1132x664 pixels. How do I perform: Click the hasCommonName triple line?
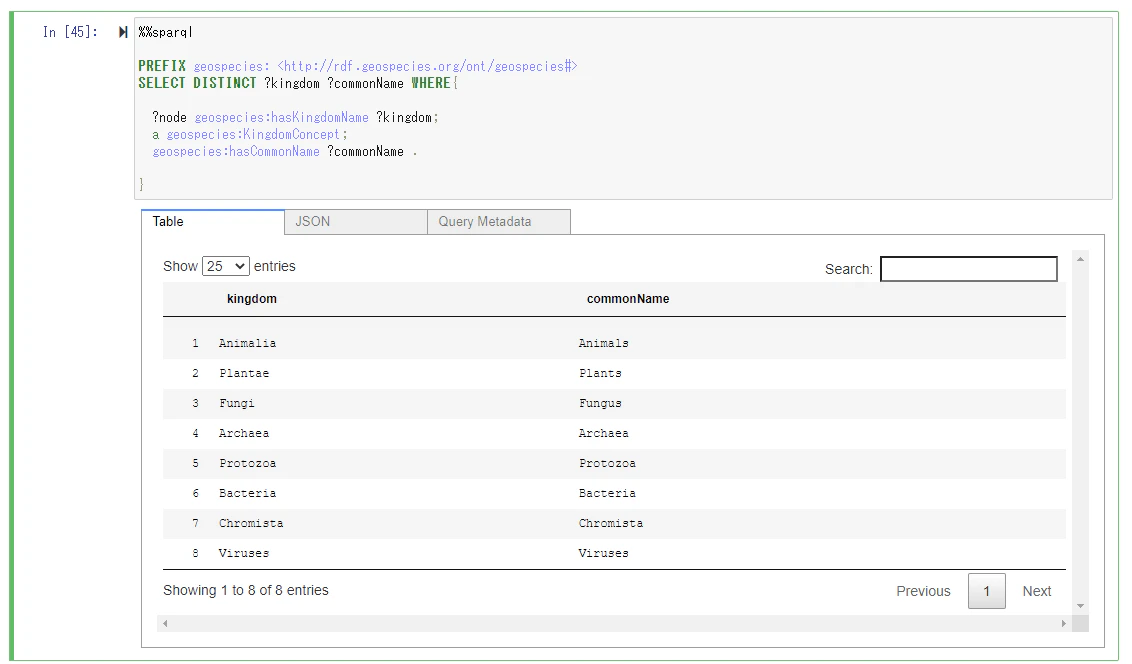(x=284, y=152)
